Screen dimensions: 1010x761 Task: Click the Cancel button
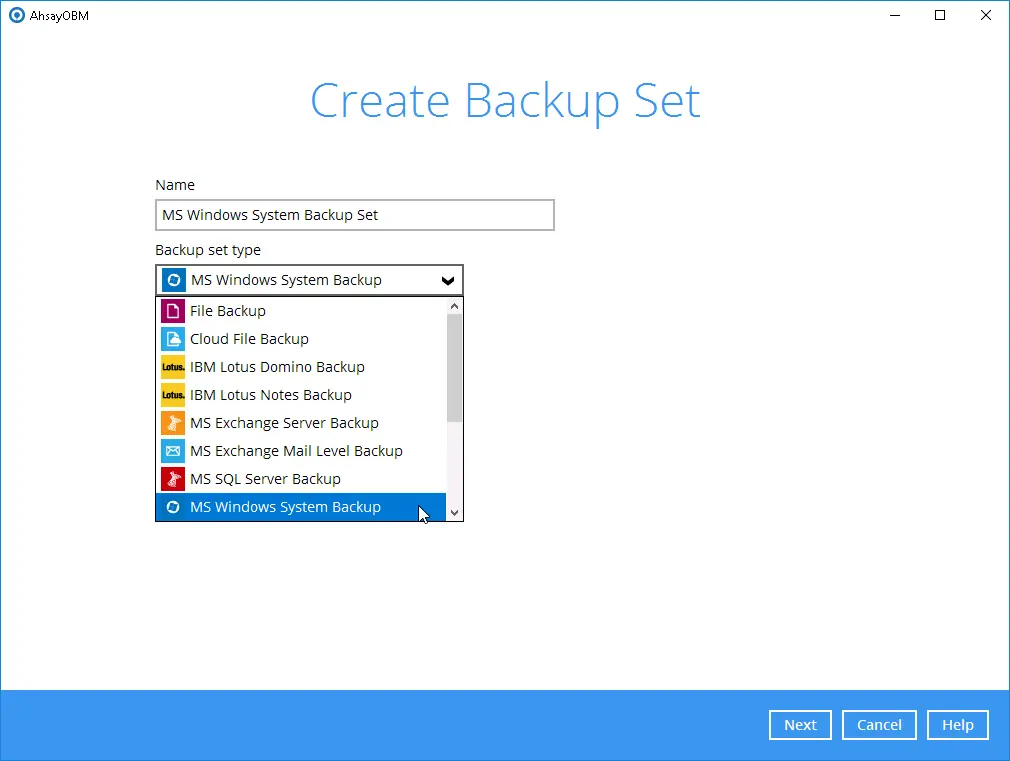[879, 725]
